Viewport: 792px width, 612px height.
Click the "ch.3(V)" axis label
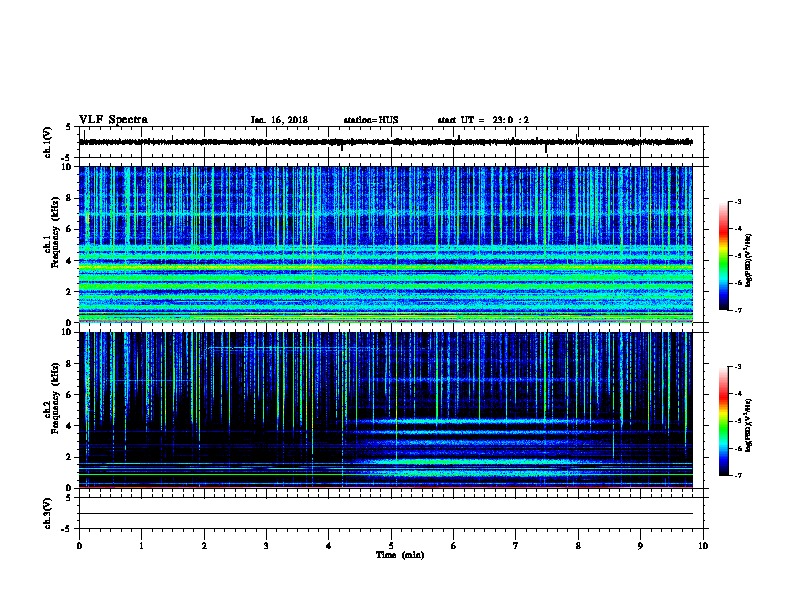coord(47,513)
